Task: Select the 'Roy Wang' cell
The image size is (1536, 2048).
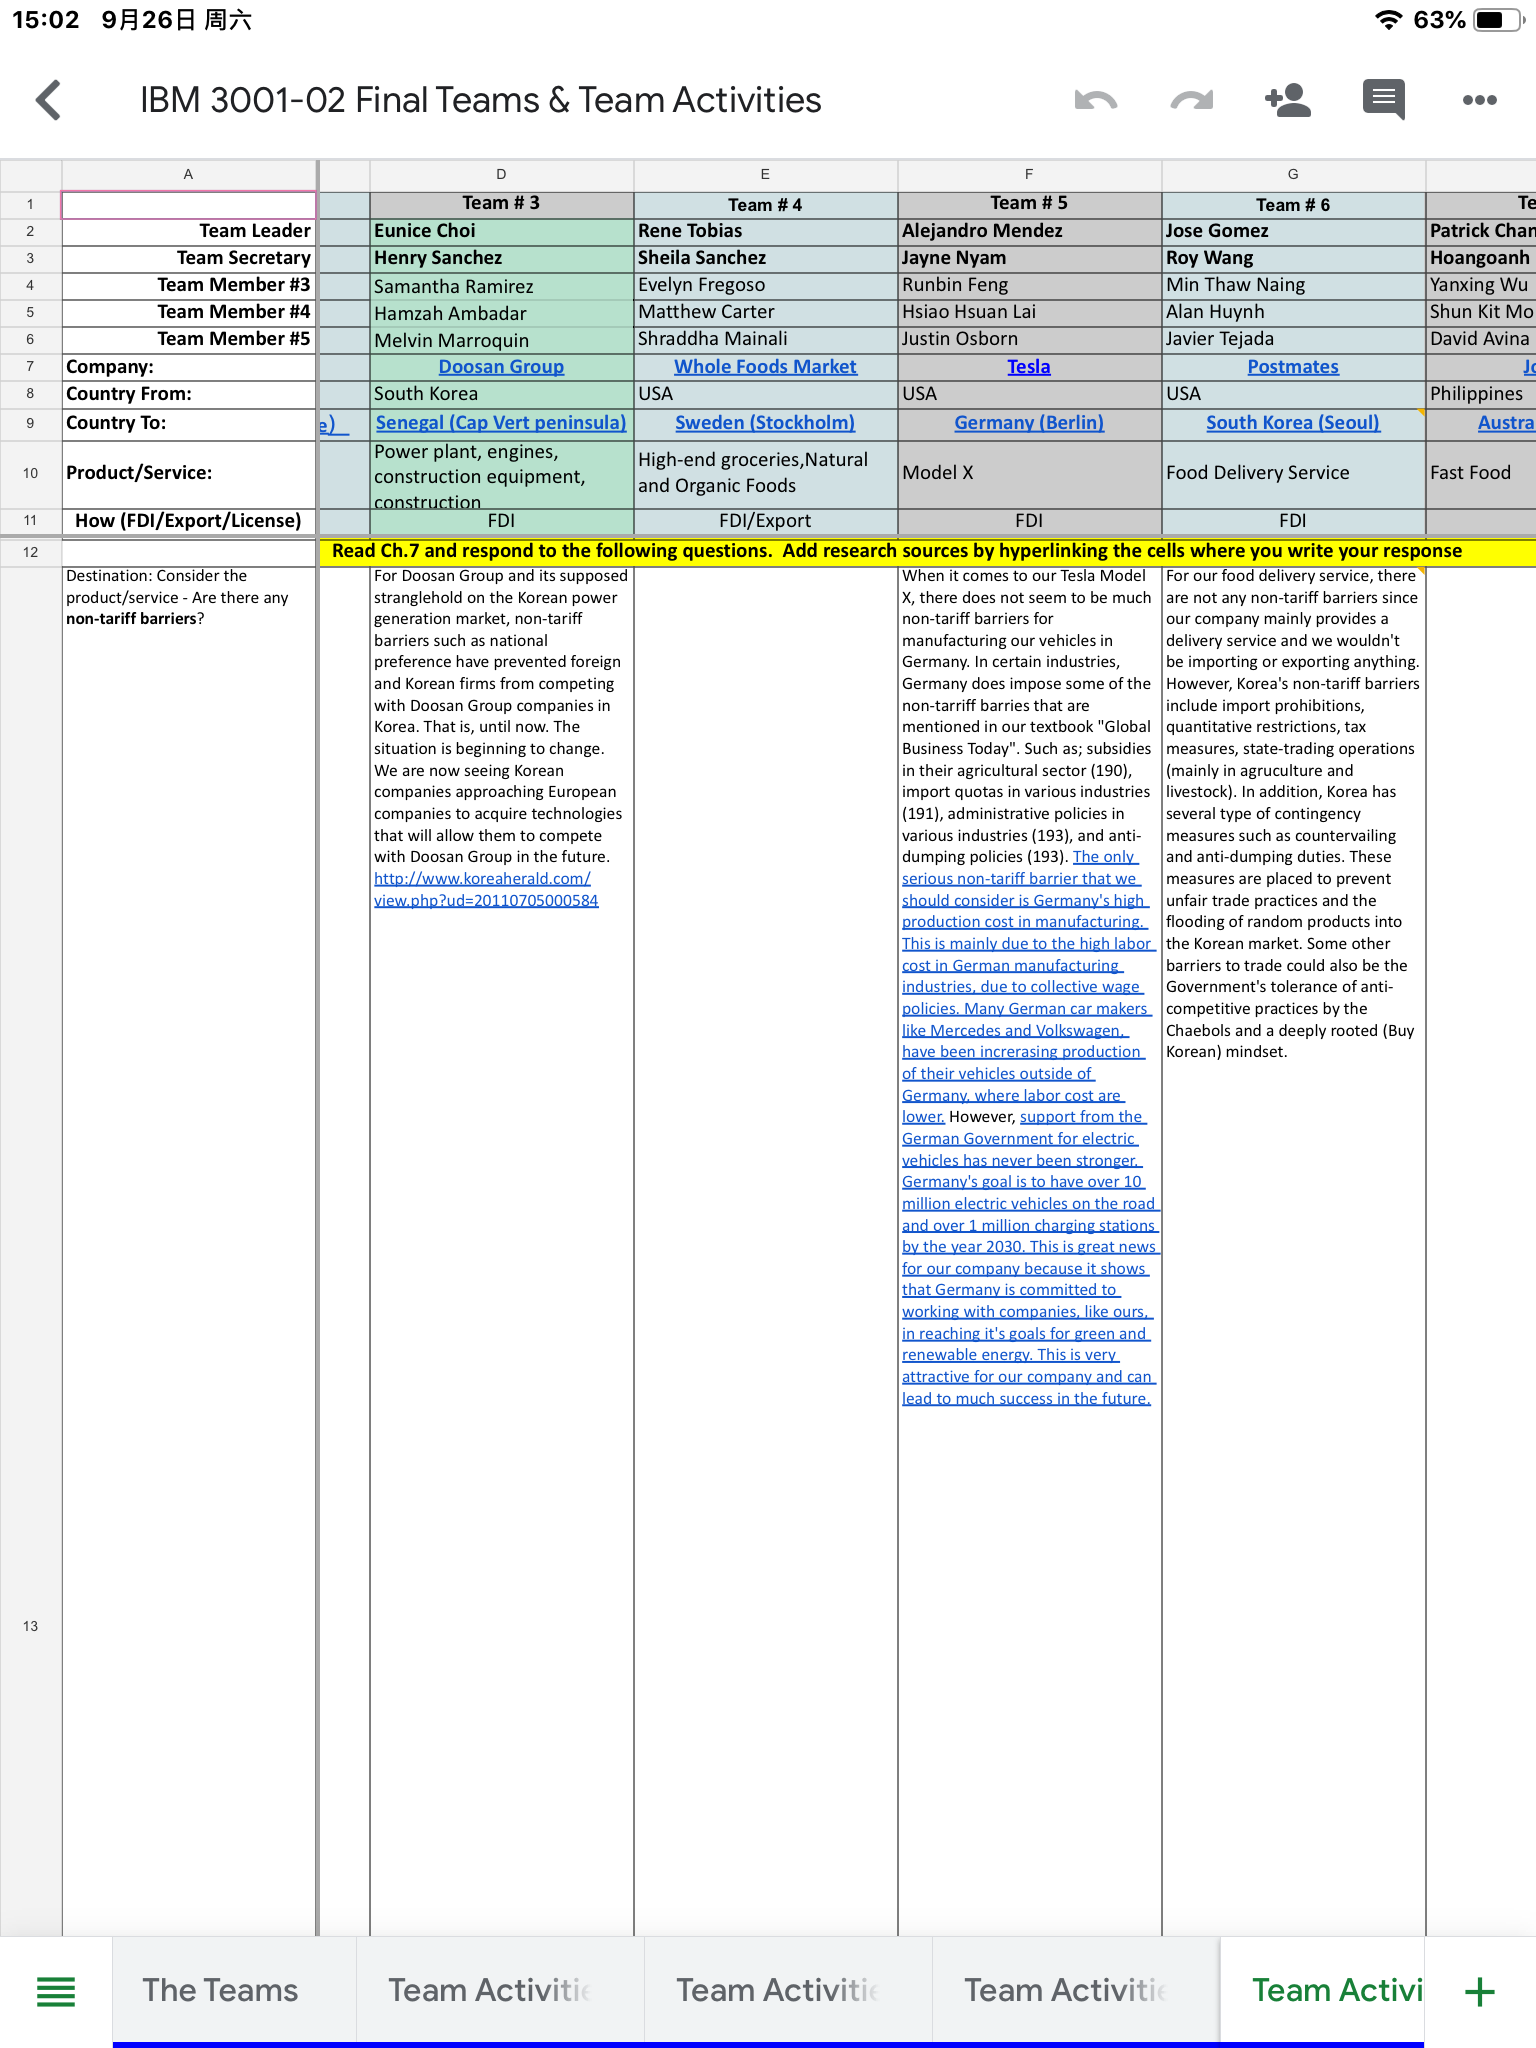Action: pos(1293,258)
